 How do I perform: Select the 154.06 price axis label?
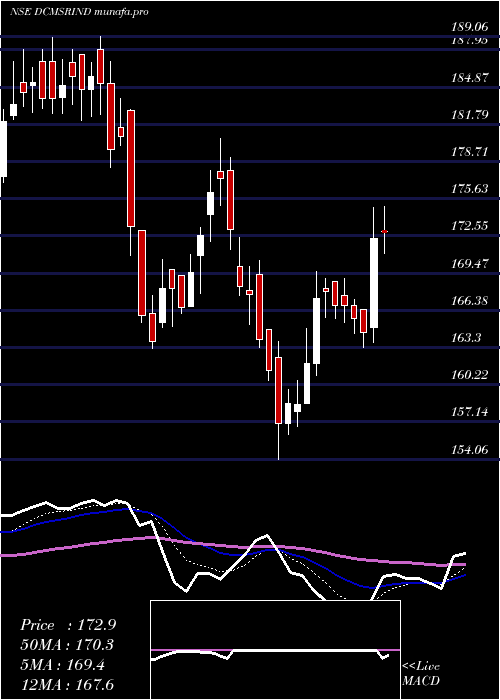[470, 449]
